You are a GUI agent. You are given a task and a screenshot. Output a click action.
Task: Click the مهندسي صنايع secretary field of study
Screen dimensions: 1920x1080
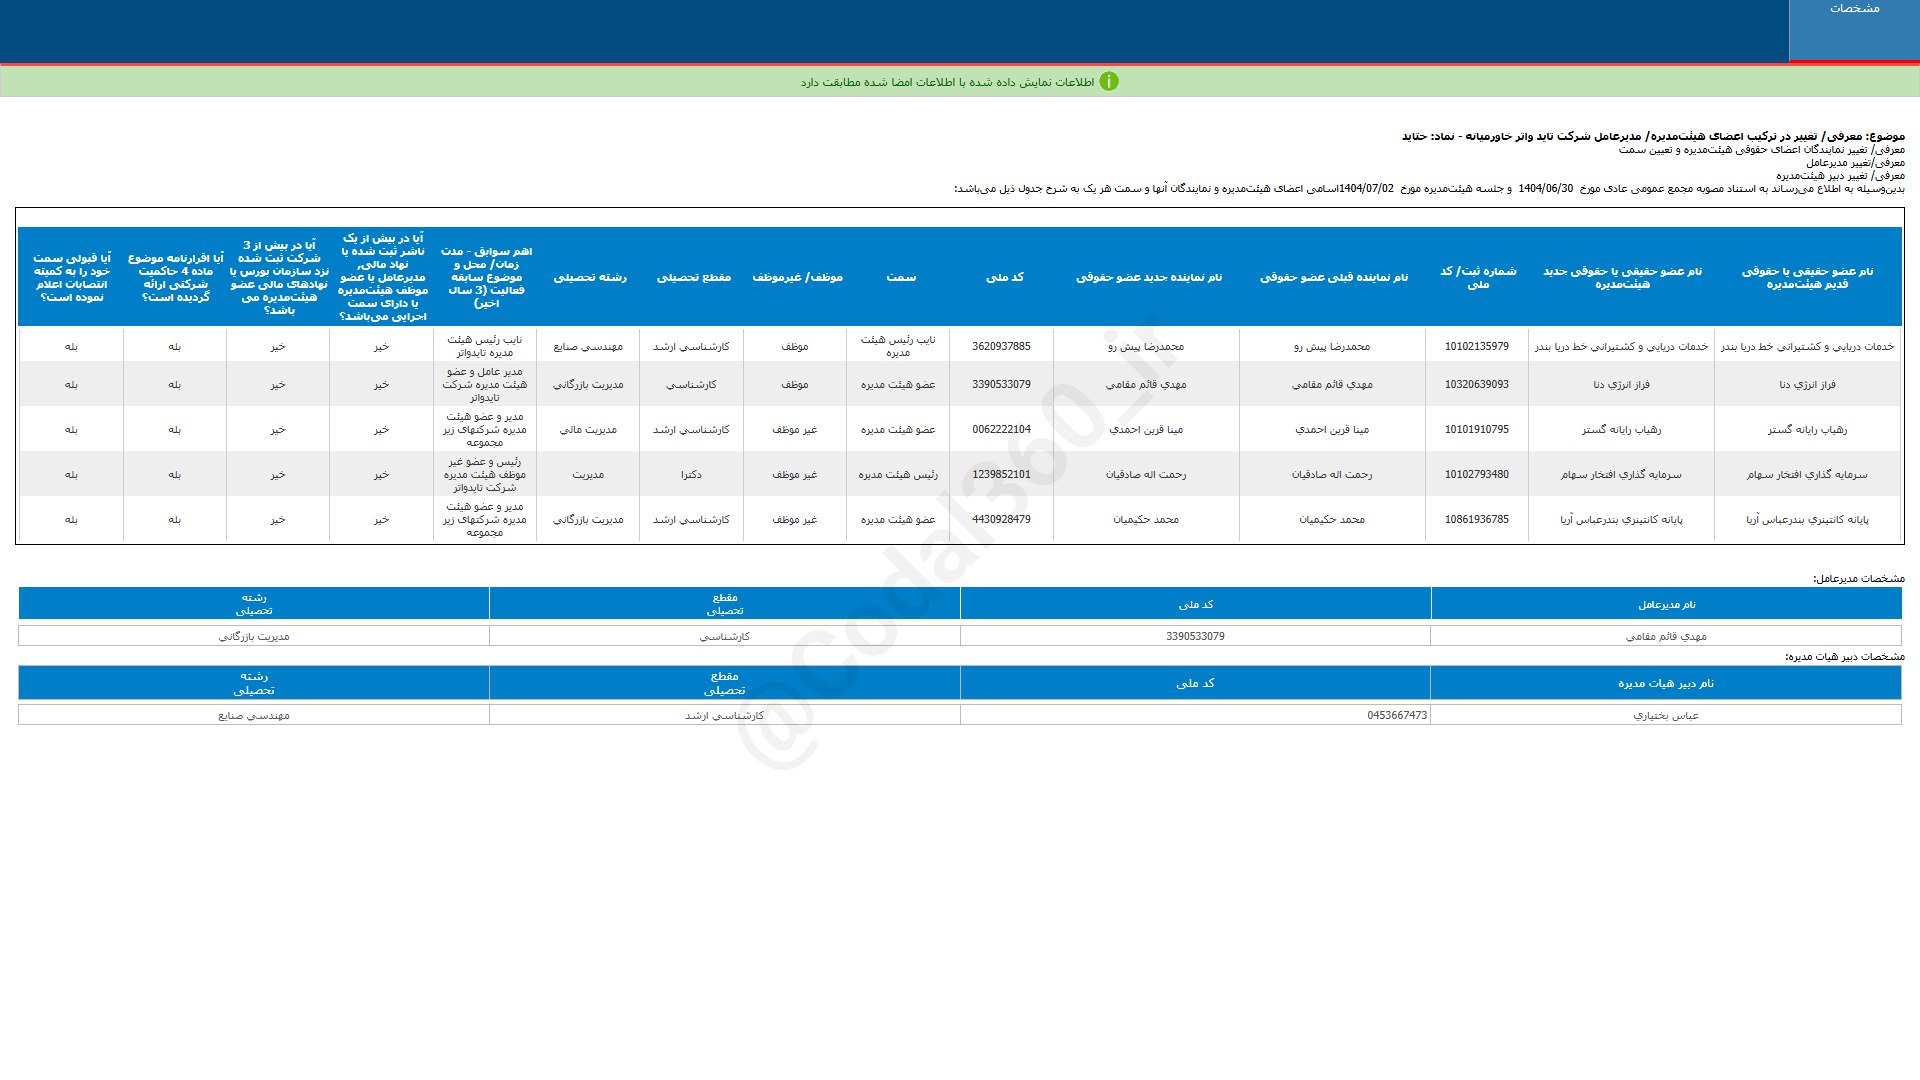[x=254, y=715]
